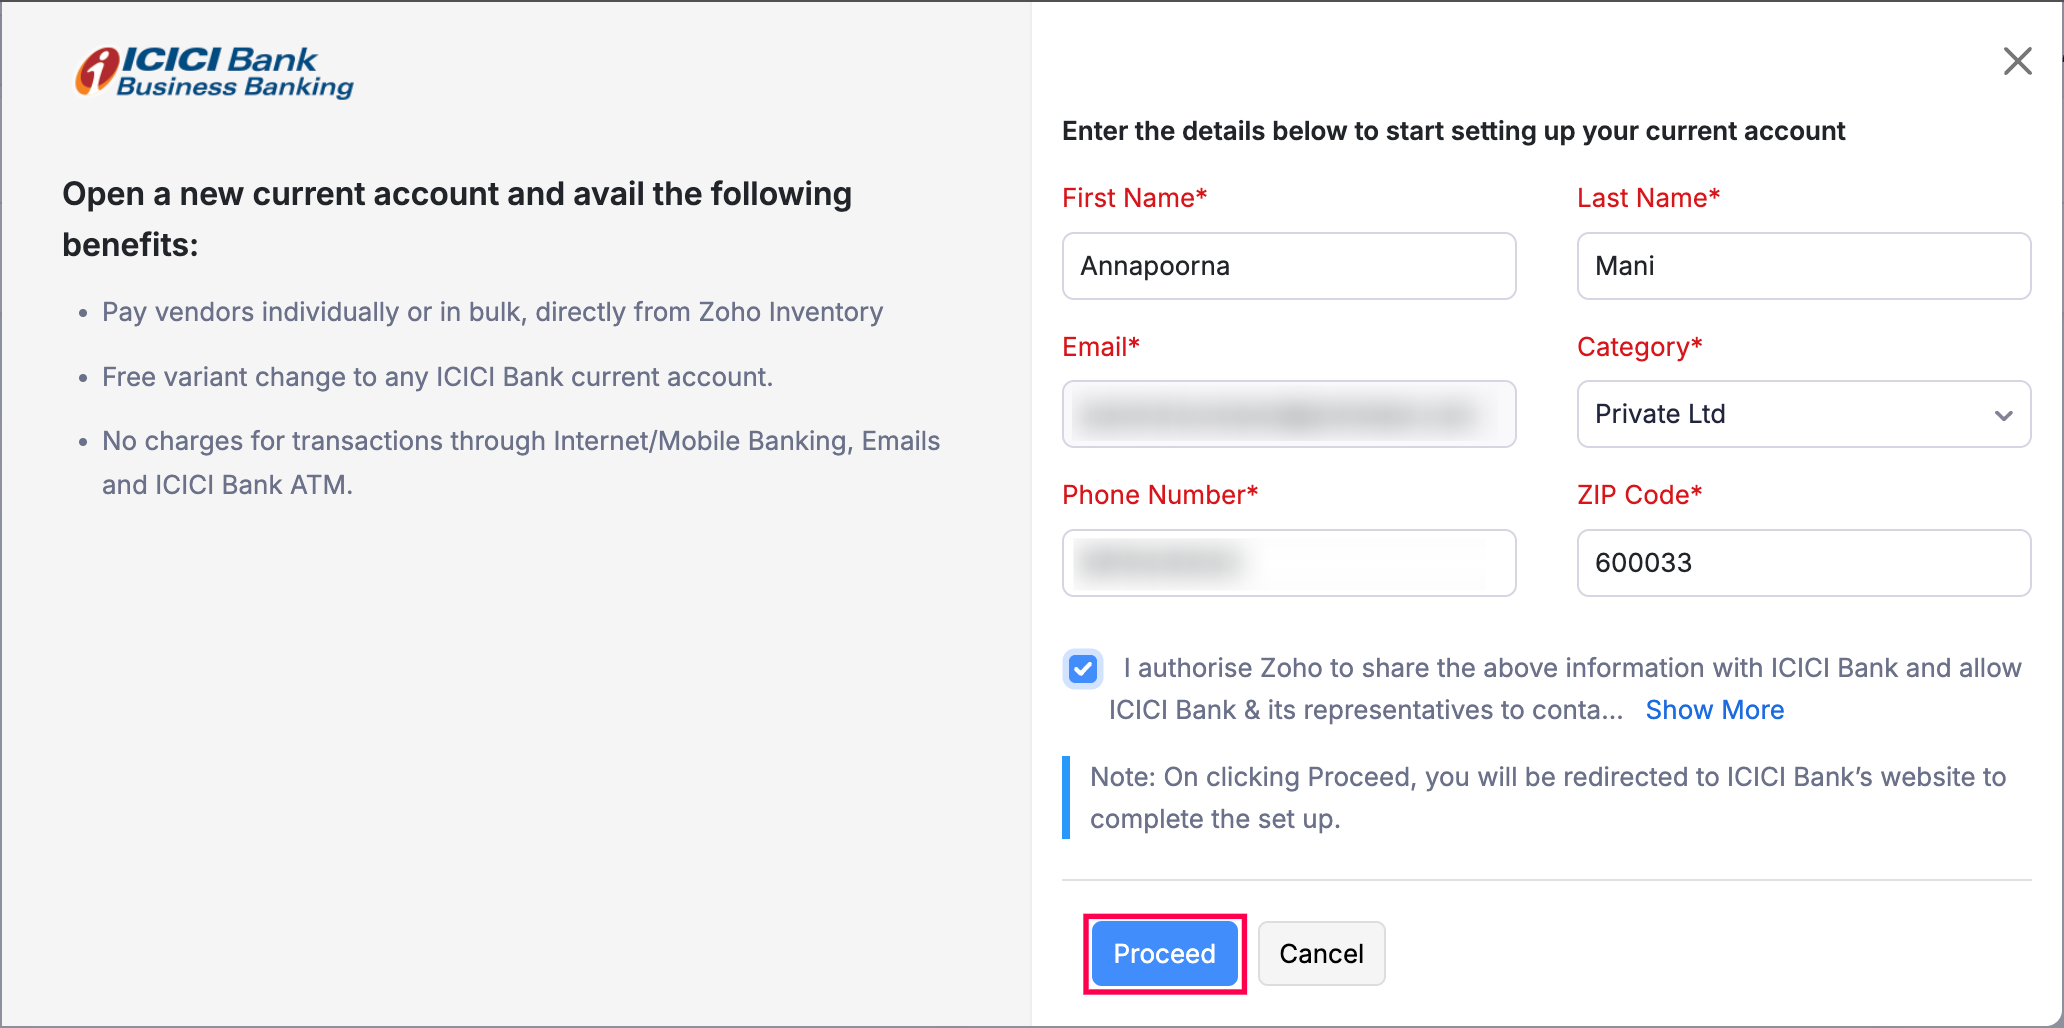The height and width of the screenshot is (1028, 2064).
Task: Close the current account setup dialog
Action: (2017, 61)
